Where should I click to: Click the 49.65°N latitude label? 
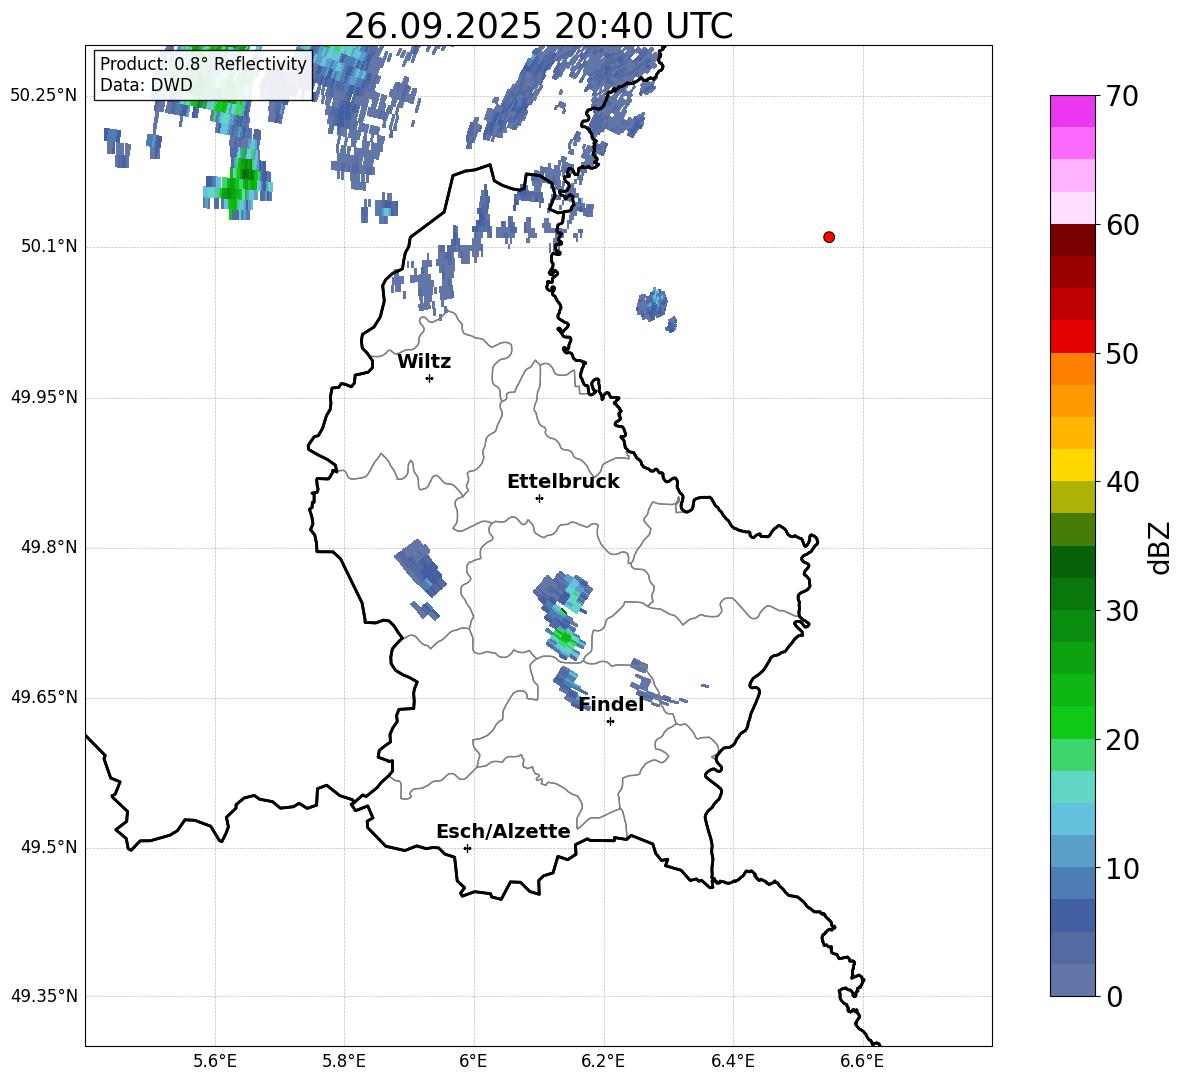44,697
